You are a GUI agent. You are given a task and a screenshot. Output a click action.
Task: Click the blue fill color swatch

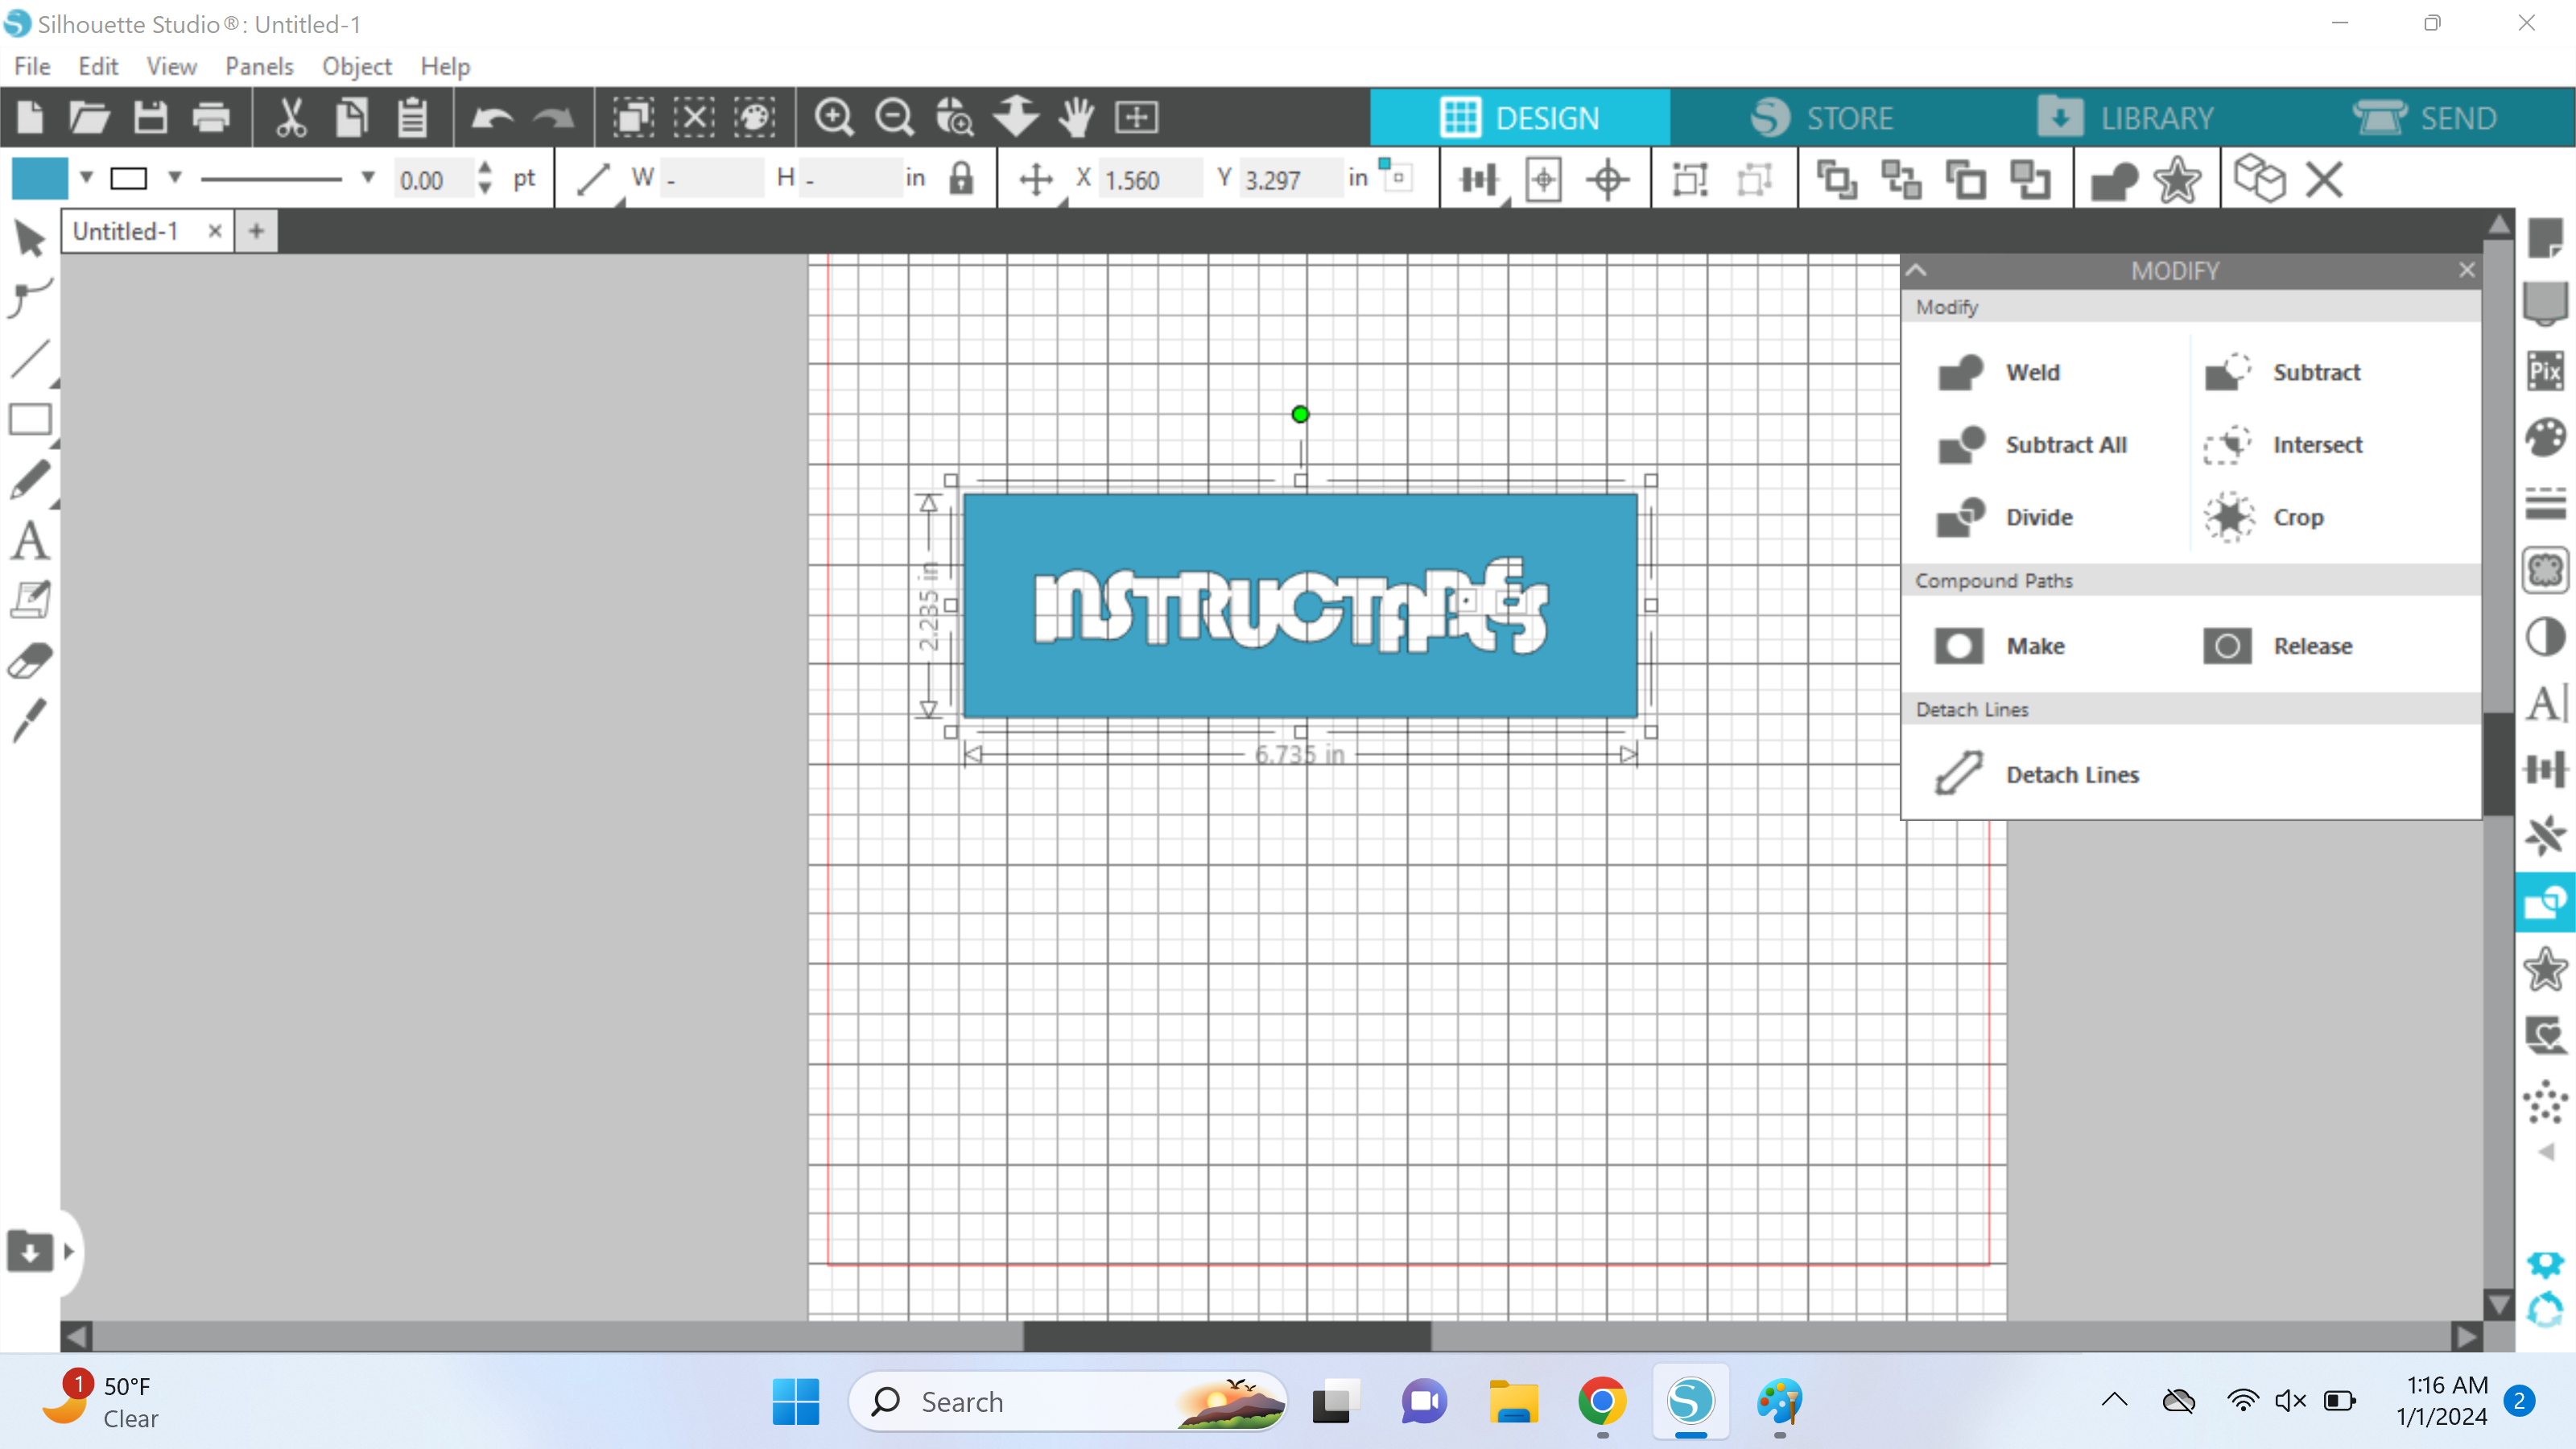click(39, 178)
